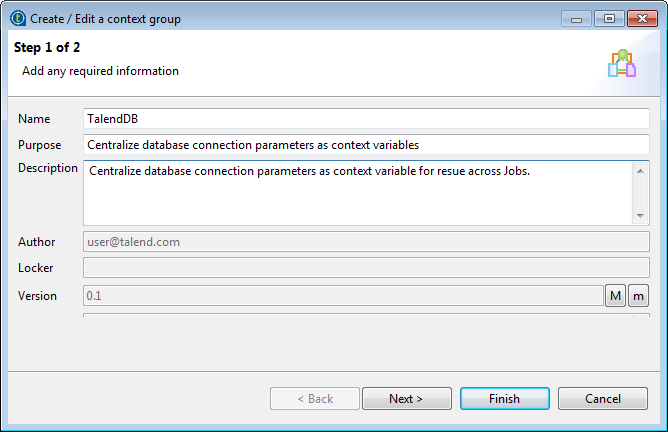Minimize the context group dialog
Image resolution: width=668 pixels, height=432 pixels.
[x=575, y=18]
